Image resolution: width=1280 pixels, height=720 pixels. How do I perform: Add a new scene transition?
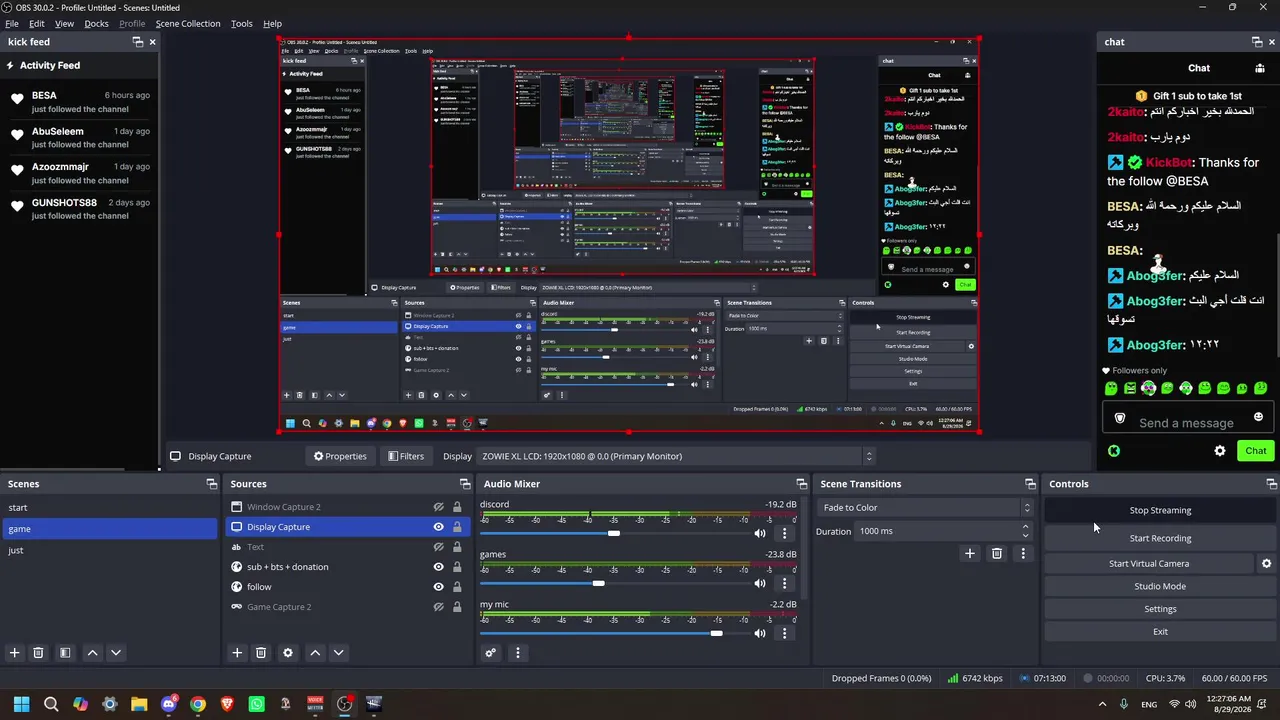(x=970, y=553)
